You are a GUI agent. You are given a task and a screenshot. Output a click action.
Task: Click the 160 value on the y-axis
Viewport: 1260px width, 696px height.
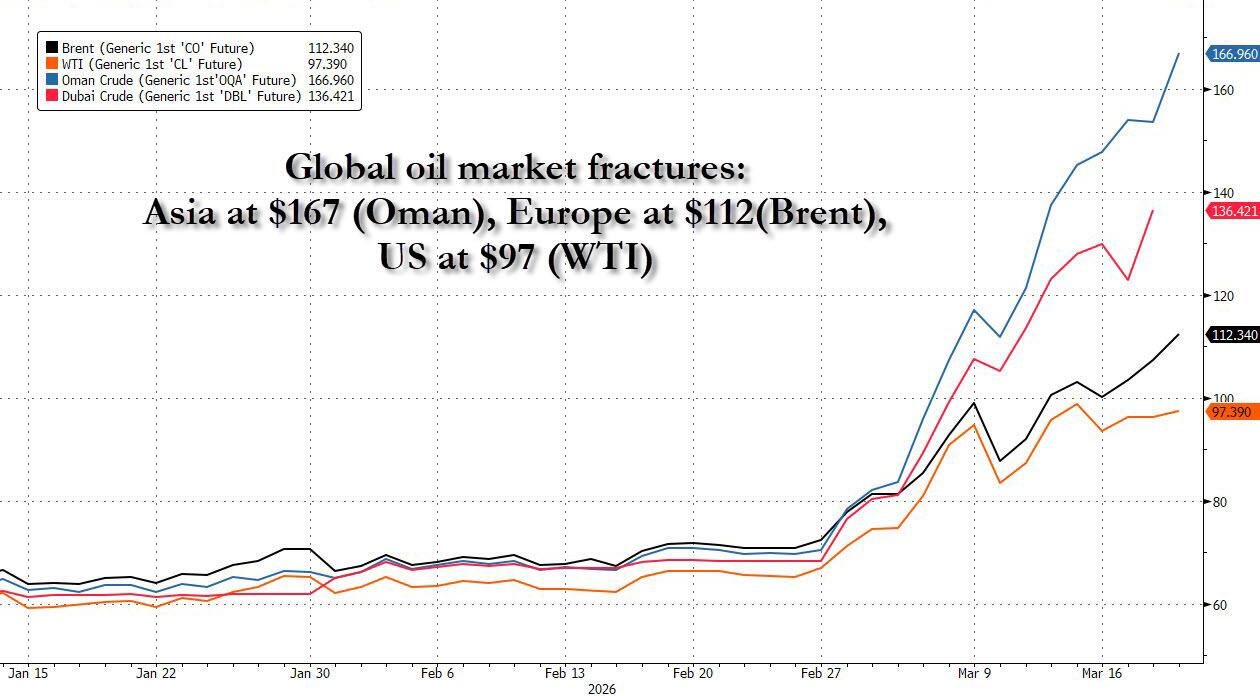pyautogui.click(x=1223, y=90)
